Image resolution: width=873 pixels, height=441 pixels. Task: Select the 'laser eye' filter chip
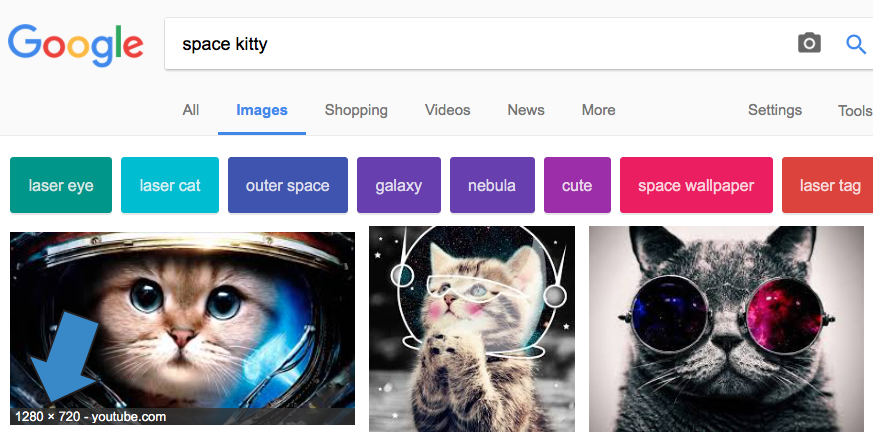tap(61, 185)
